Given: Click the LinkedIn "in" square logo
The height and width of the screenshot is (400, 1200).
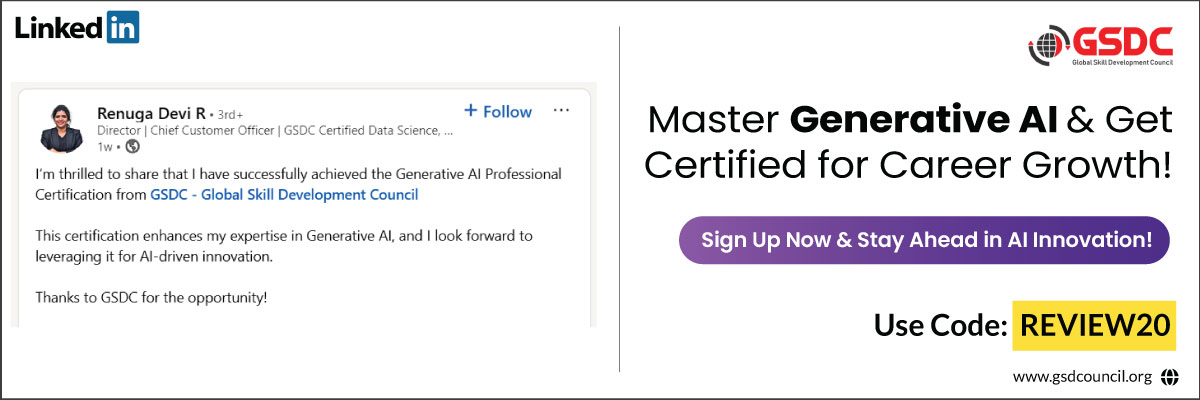Looking at the screenshot, I should (122, 27).
